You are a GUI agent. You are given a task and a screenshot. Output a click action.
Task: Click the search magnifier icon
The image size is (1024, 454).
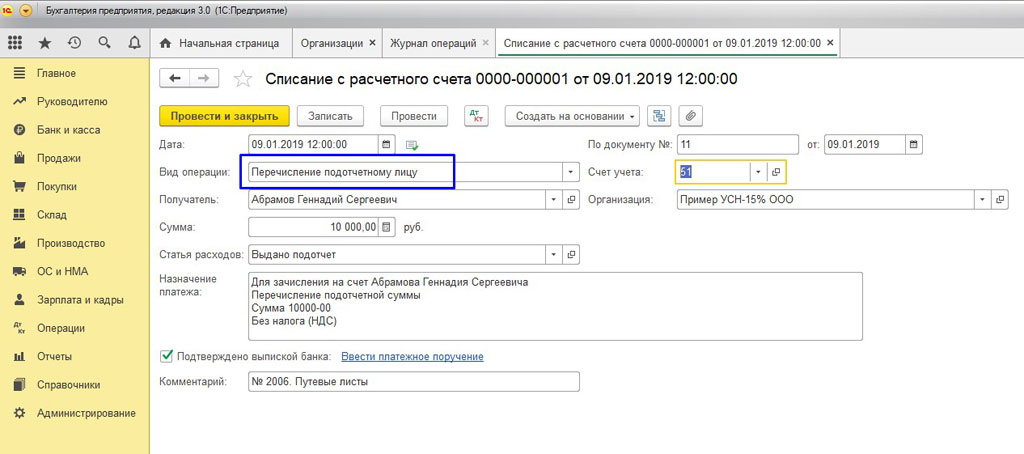point(104,43)
